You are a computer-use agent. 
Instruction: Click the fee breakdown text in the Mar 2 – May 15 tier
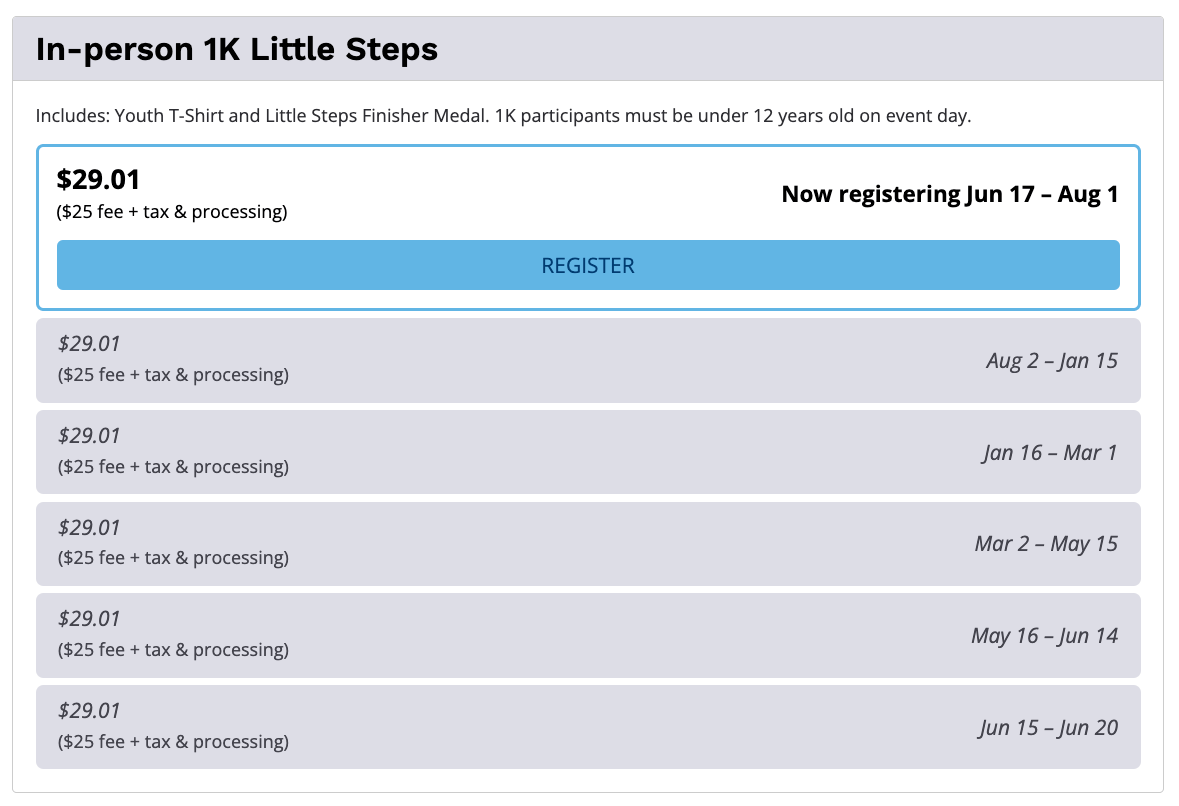[174, 558]
